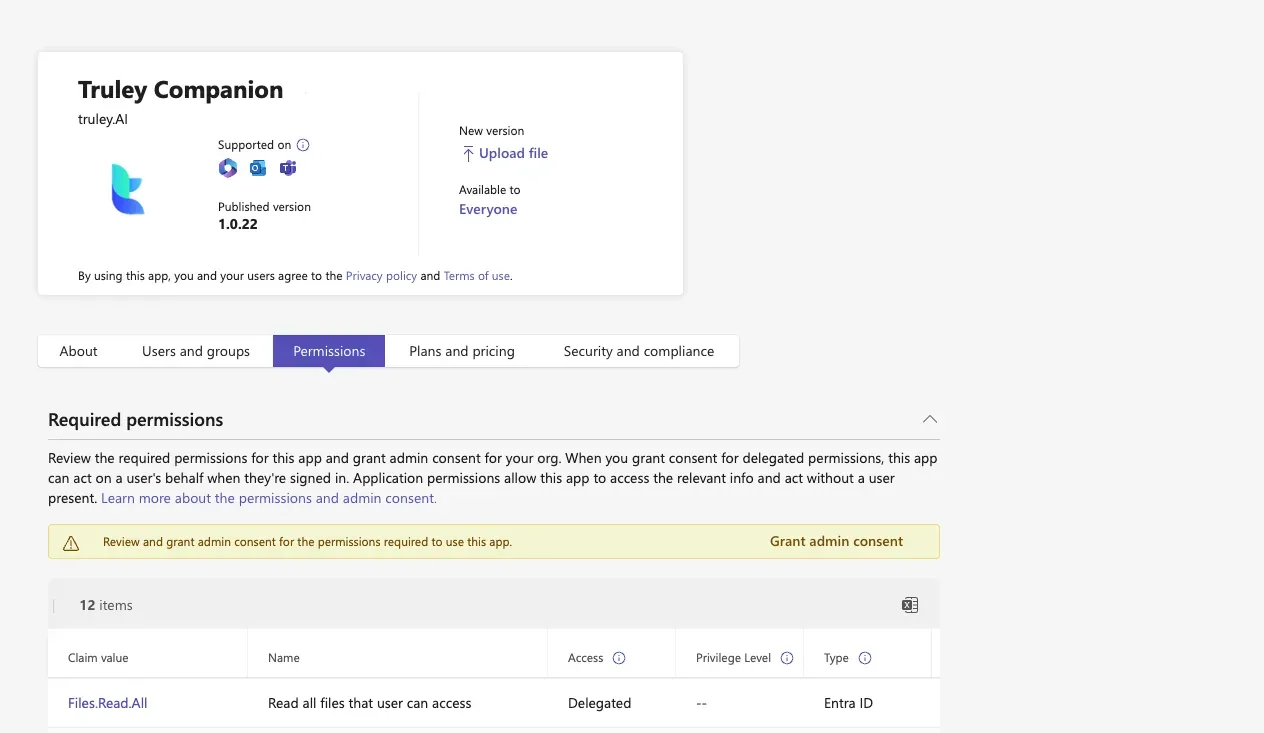Click the Microsoft 365 Copilot icon
The height and width of the screenshot is (733, 1264).
click(x=228, y=168)
